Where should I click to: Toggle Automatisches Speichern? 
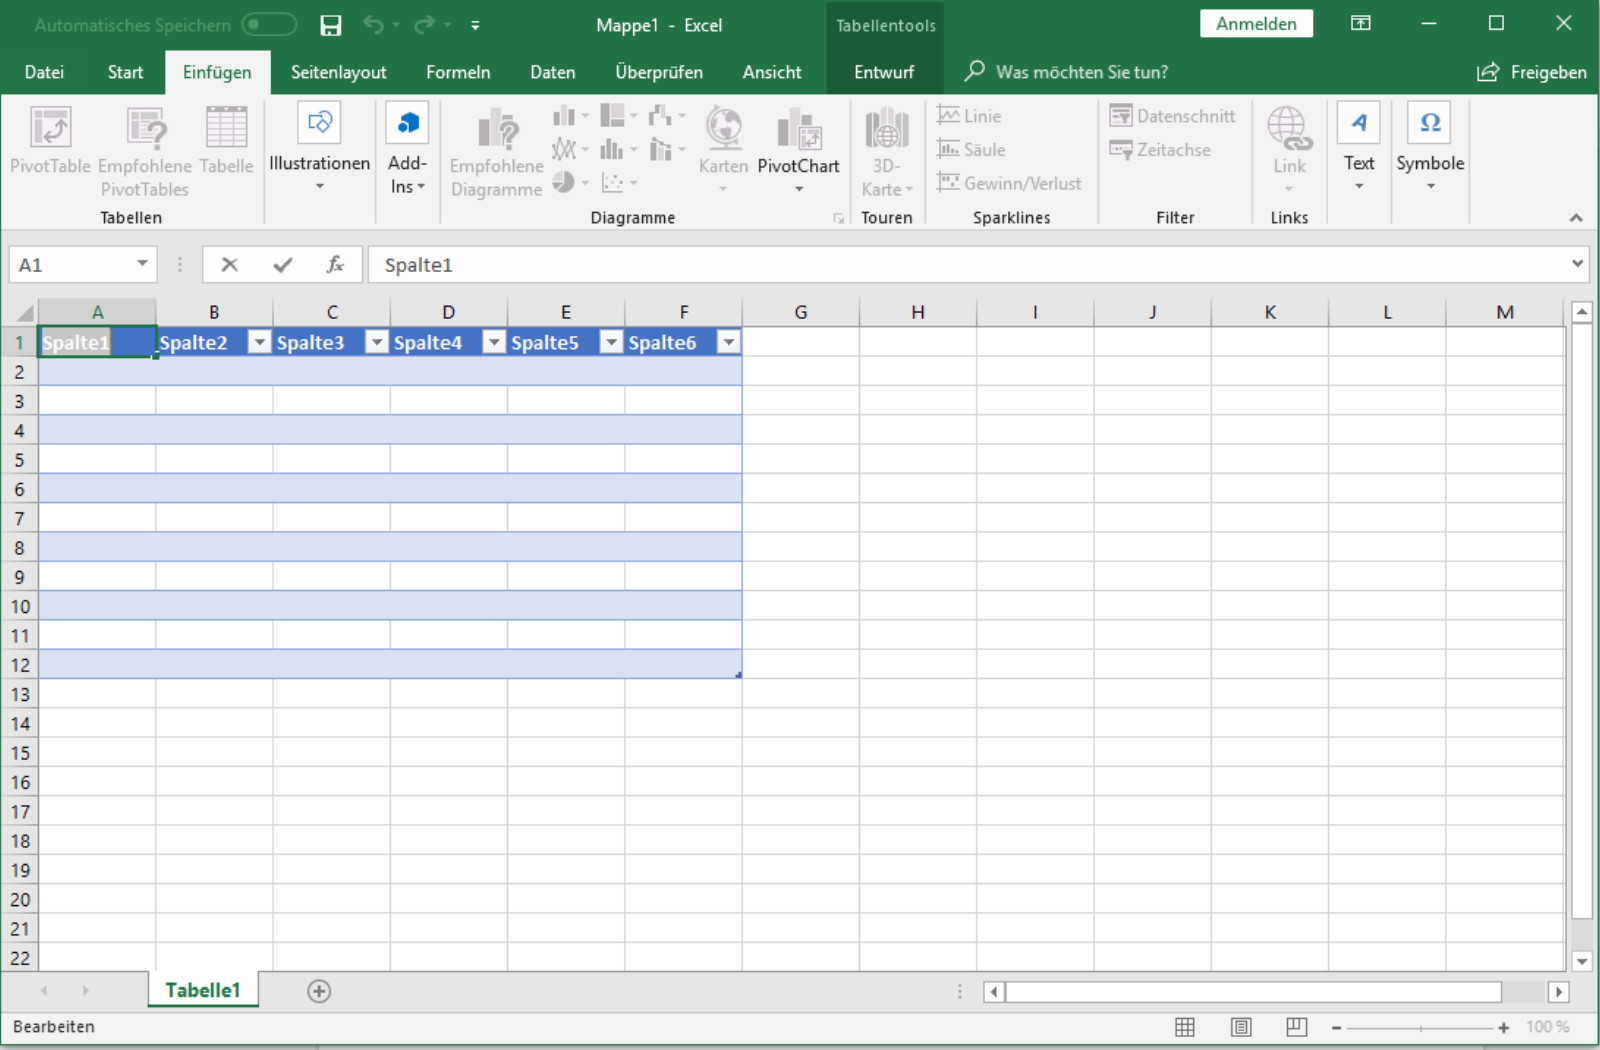point(268,24)
